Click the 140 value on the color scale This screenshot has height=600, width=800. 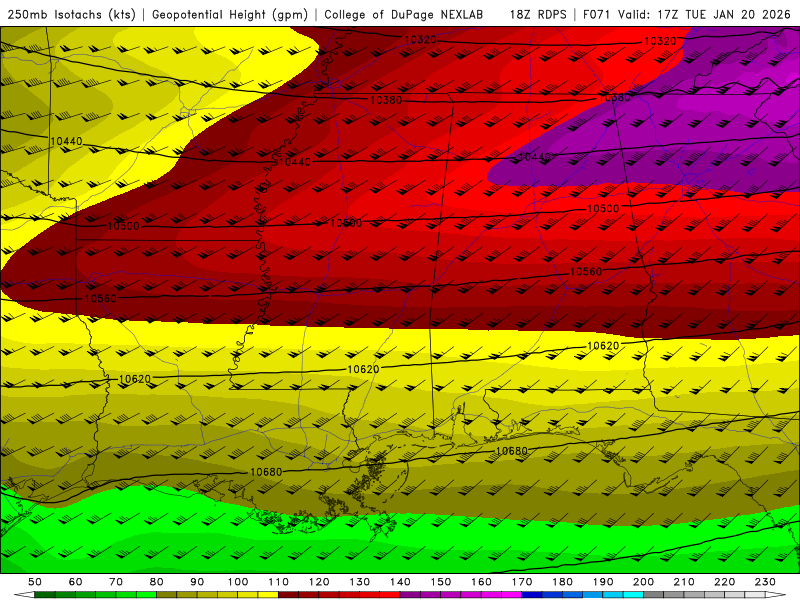pos(400,582)
